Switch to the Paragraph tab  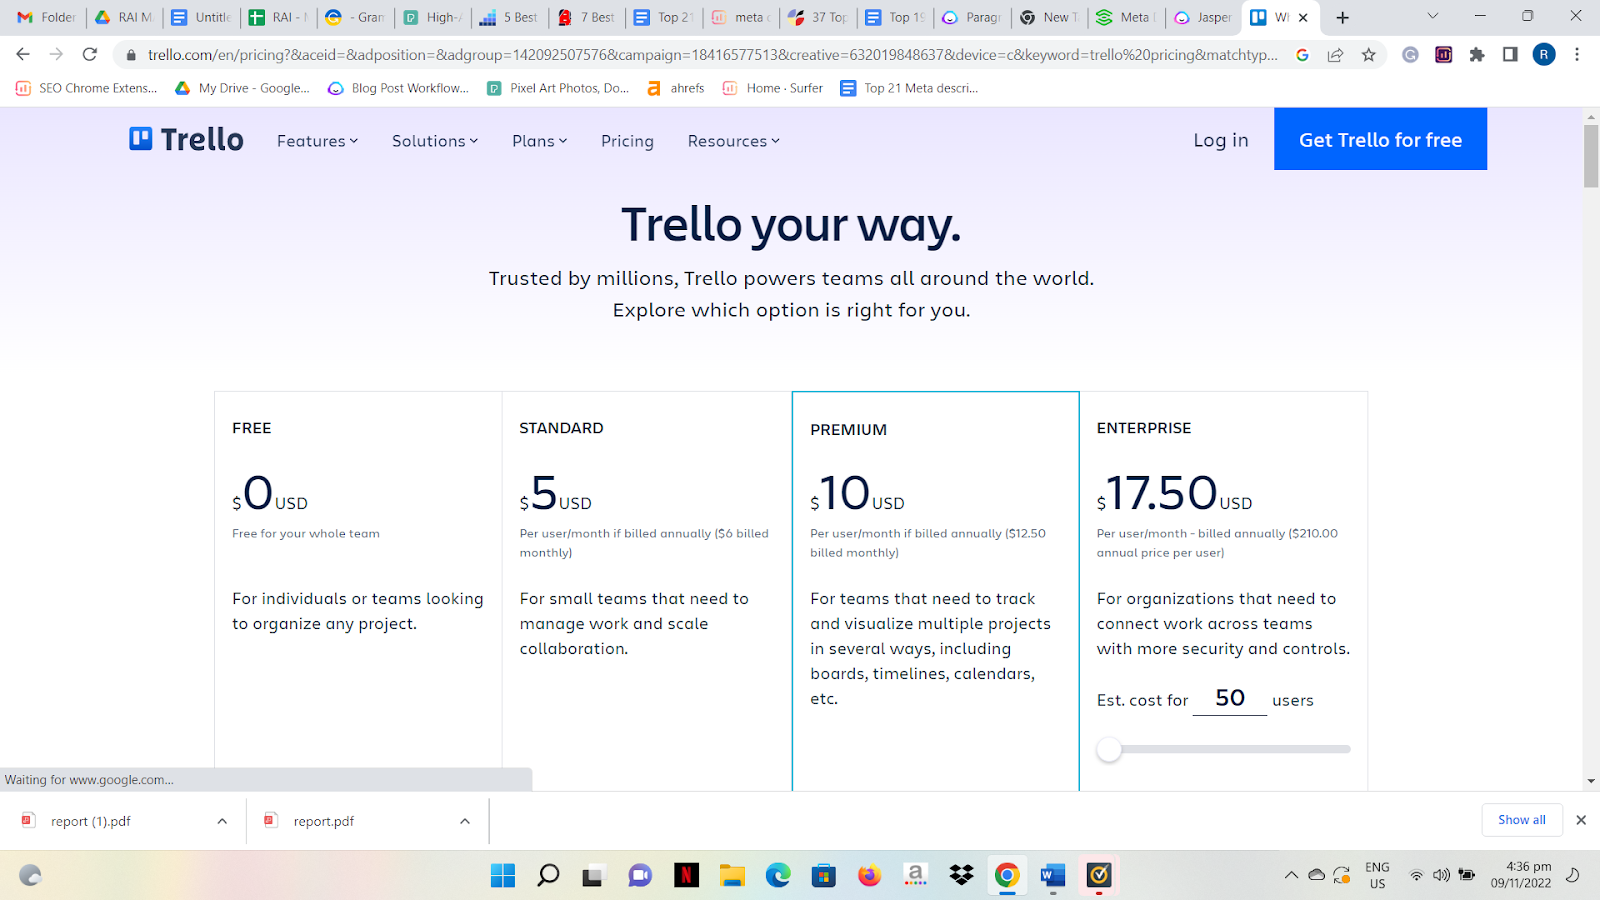(x=972, y=17)
